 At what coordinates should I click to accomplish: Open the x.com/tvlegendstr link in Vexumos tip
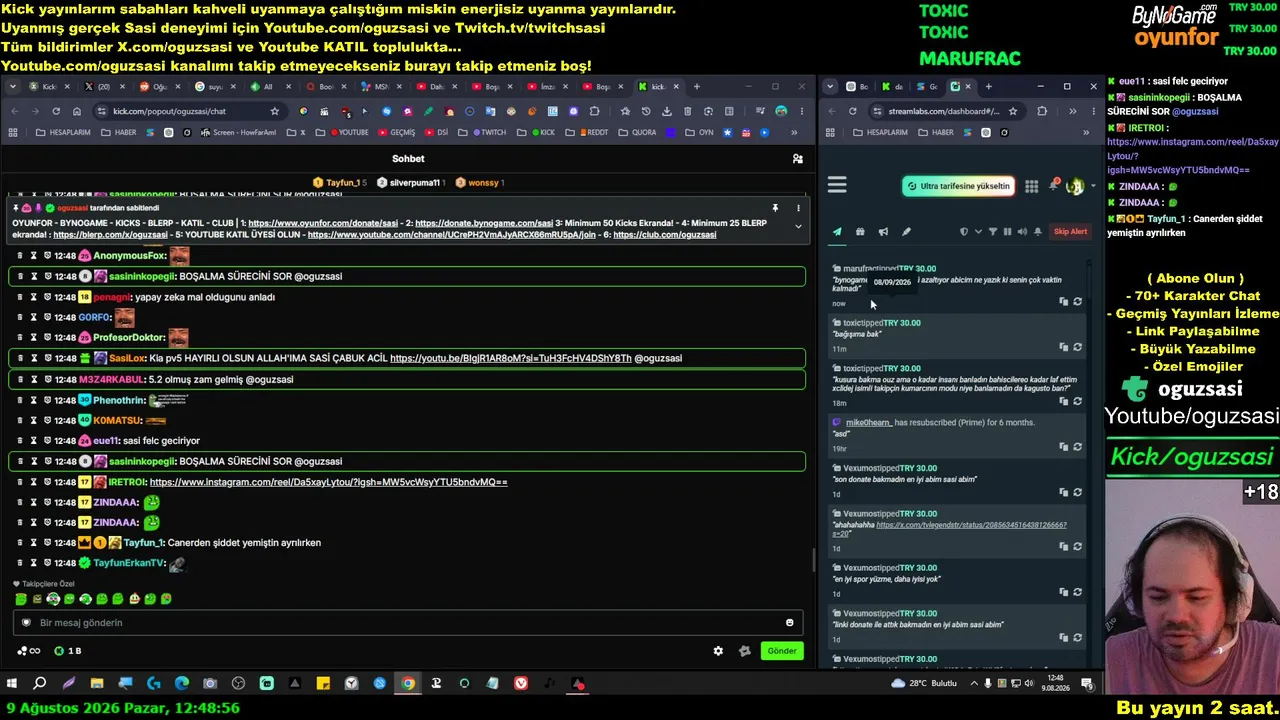pos(971,525)
